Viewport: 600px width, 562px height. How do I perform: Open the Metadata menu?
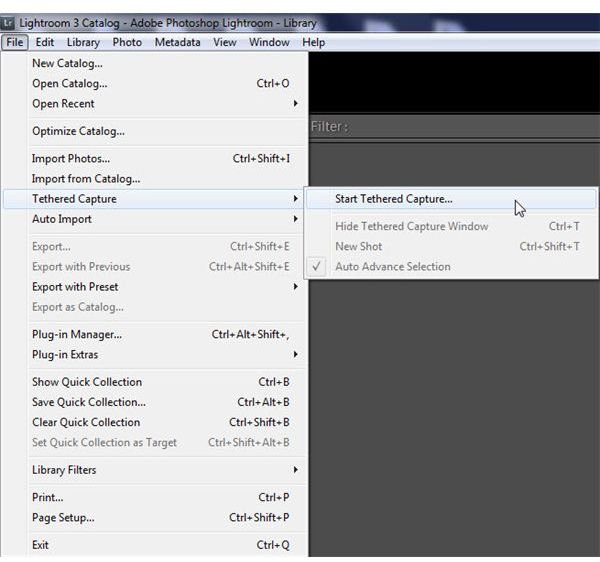(x=178, y=42)
